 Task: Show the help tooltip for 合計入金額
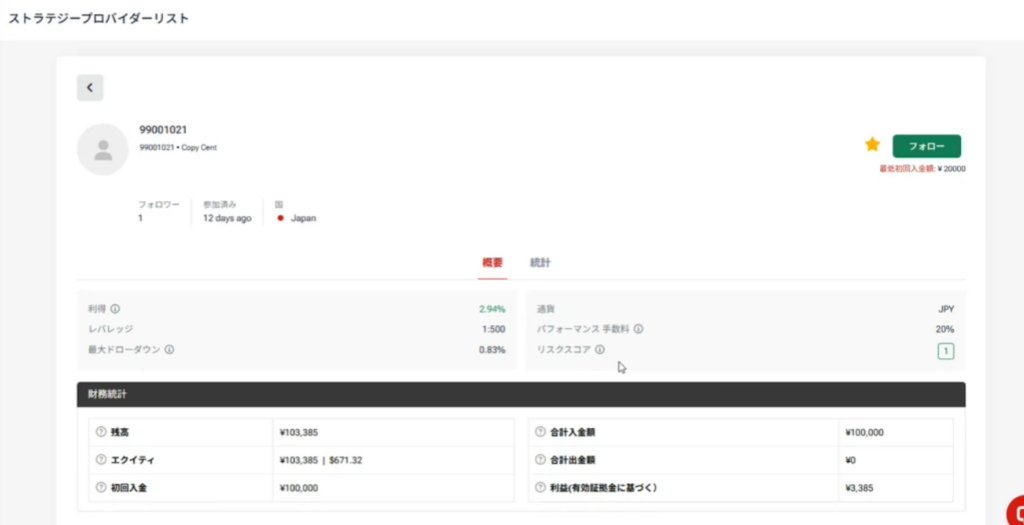click(540, 432)
